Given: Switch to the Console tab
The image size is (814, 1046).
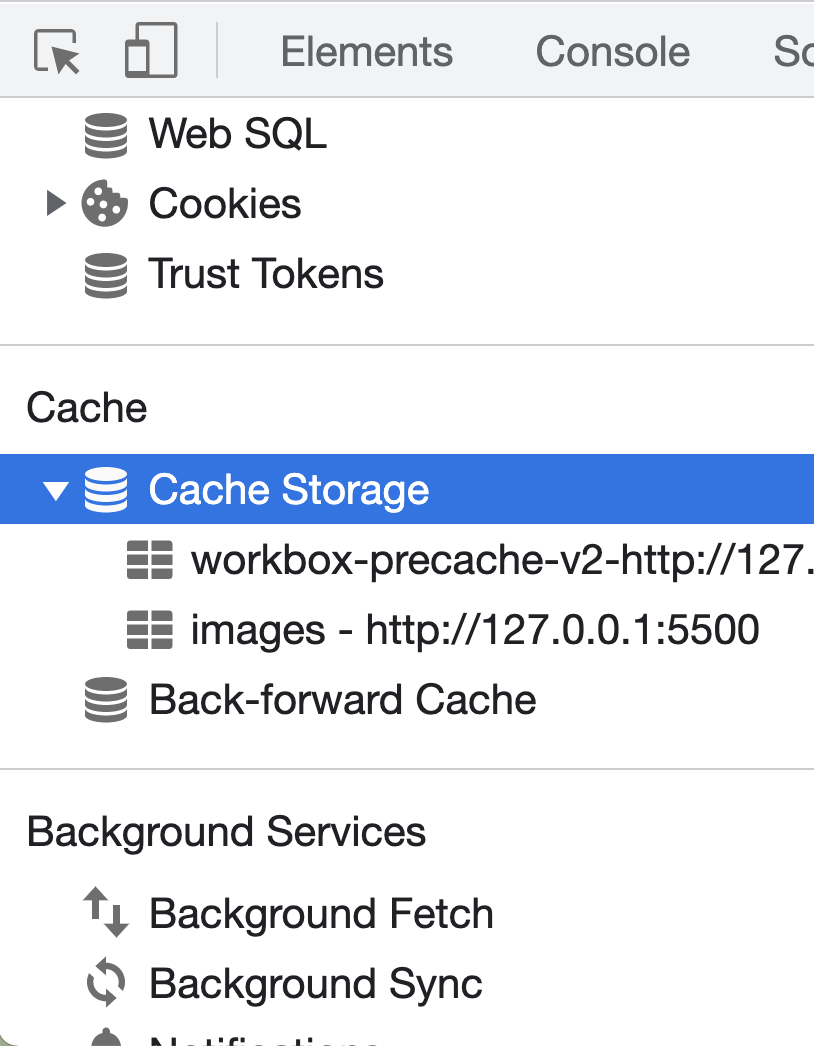Looking at the screenshot, I should click(613, 52).
